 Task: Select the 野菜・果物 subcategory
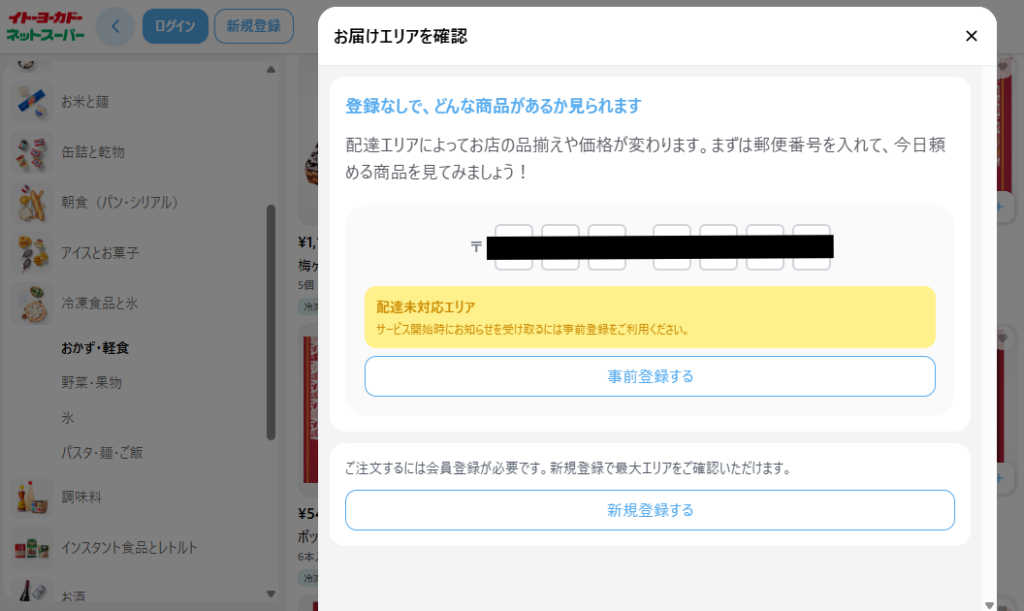pyautogui.click(x=91, y=383)
